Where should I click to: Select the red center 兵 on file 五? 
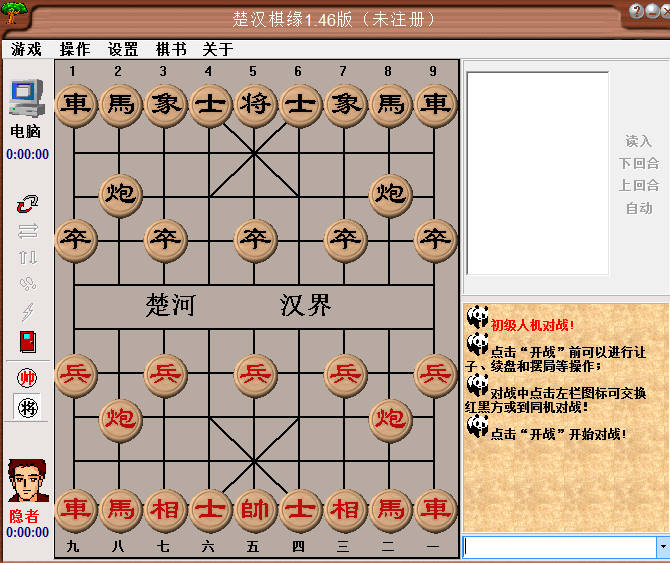(x=255, y=375)
